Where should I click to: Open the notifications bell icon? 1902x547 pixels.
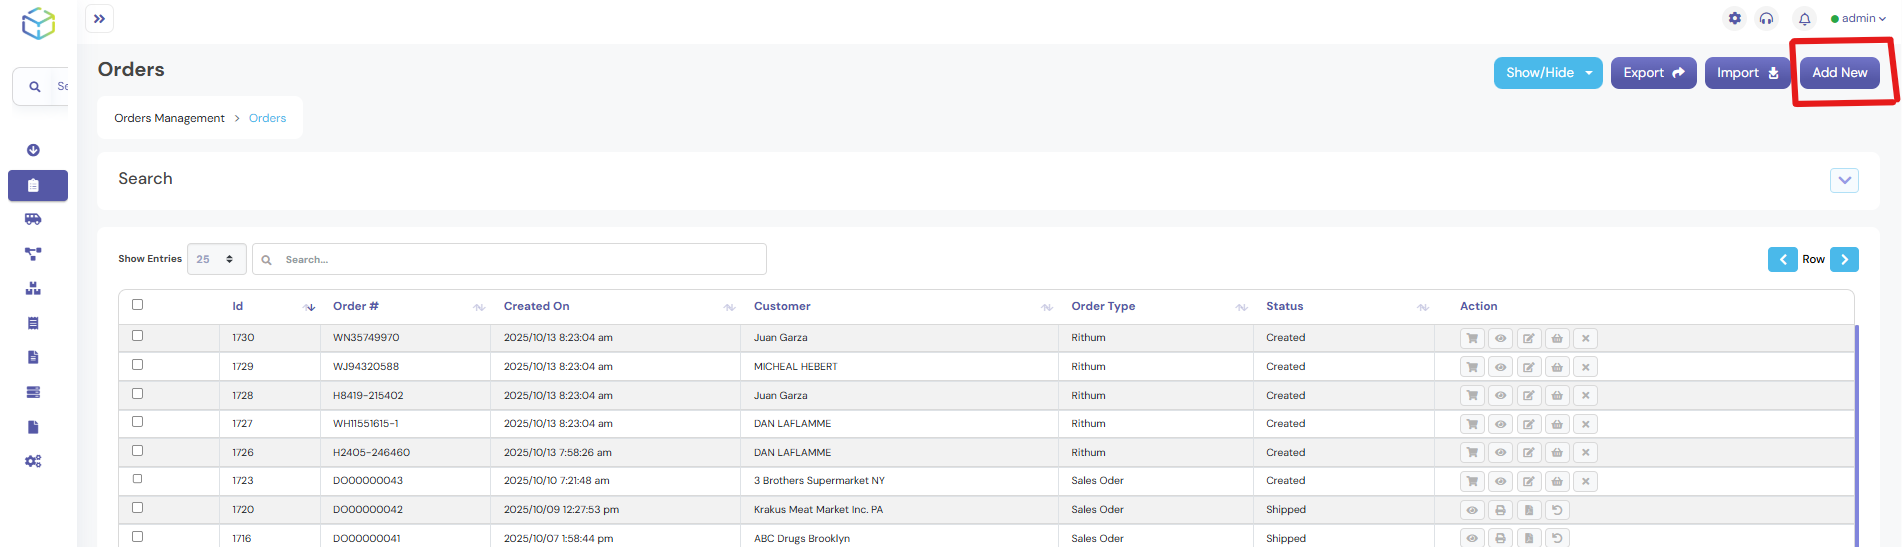tap(1804, 19)
